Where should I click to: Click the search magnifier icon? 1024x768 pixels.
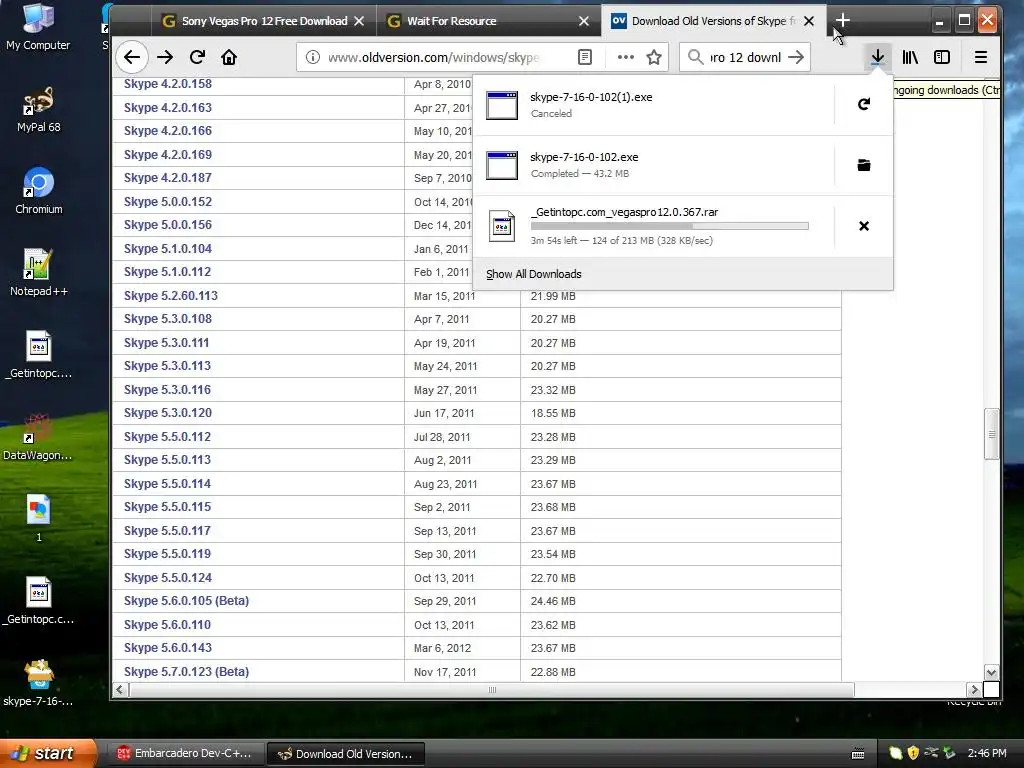point(696,57)
